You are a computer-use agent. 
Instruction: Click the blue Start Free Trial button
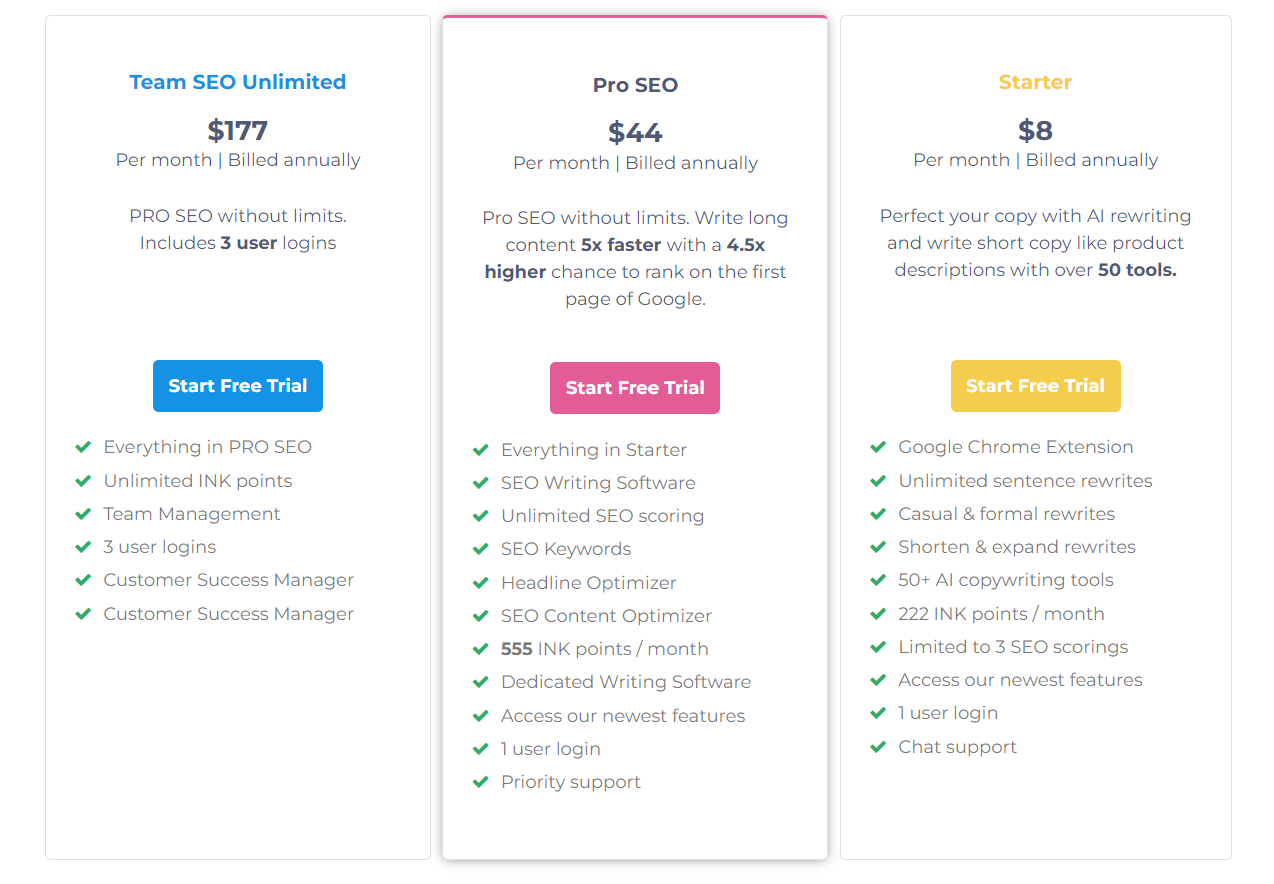237,386
